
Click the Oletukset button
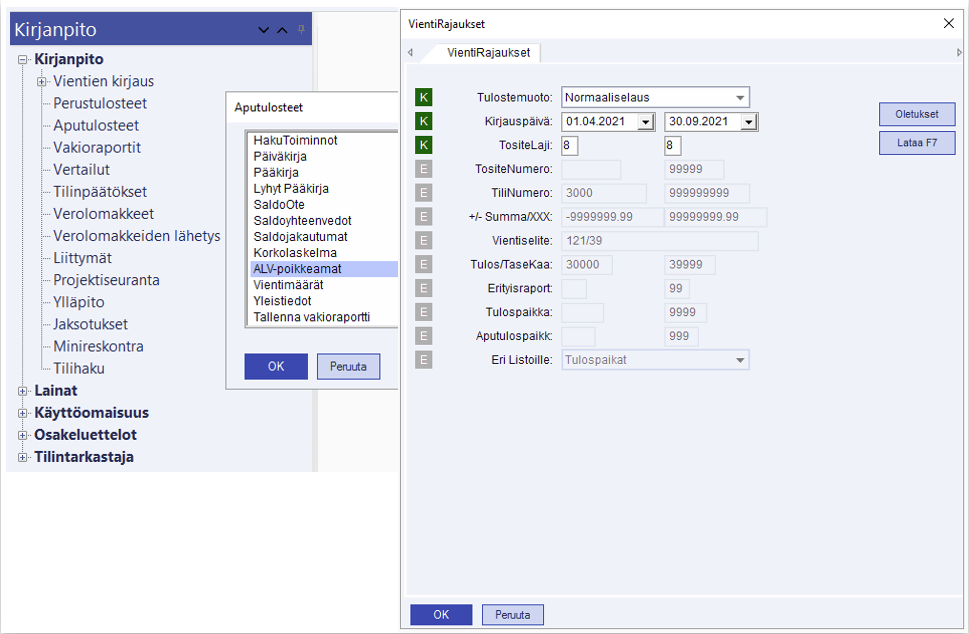click(916, 114)
